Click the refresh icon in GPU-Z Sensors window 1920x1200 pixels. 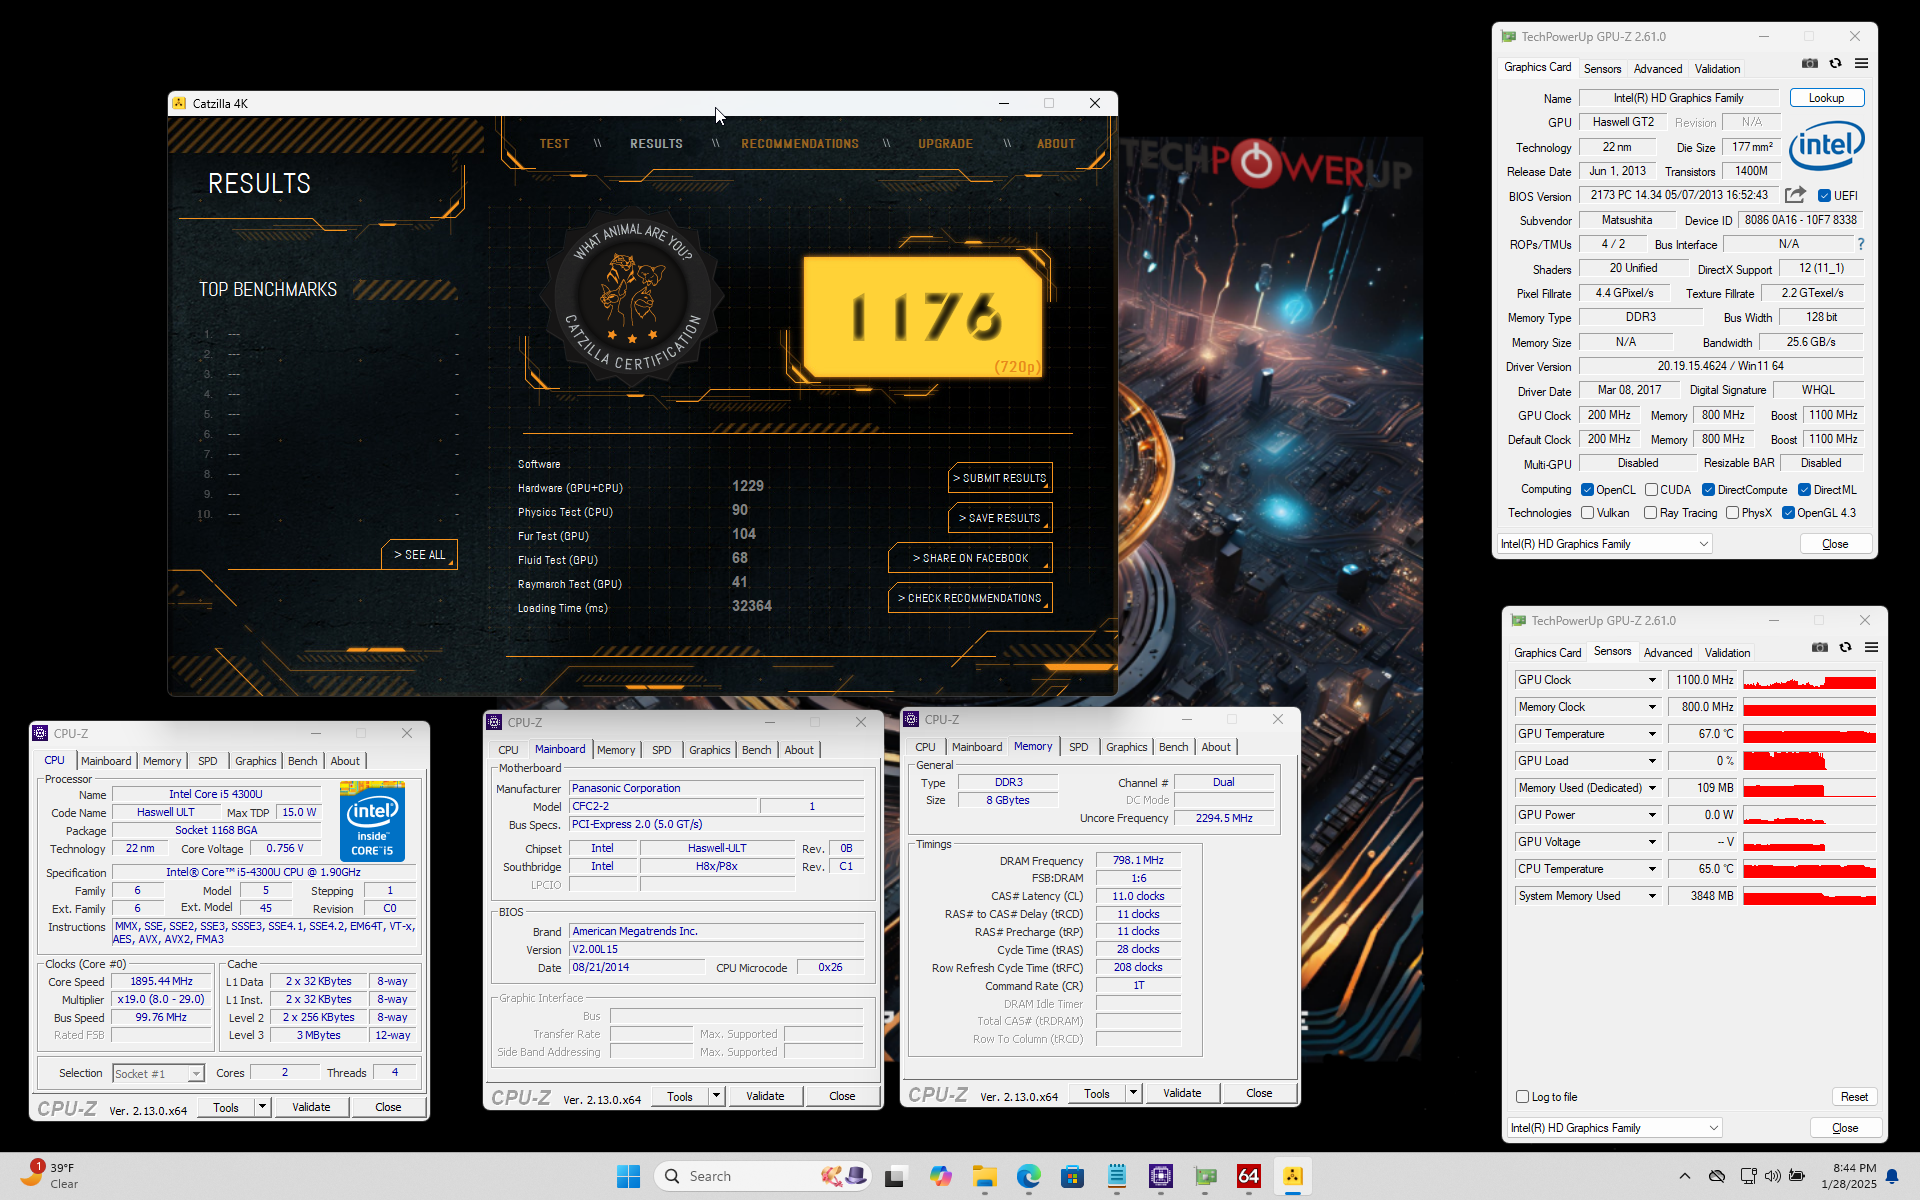click(1845, 647)
